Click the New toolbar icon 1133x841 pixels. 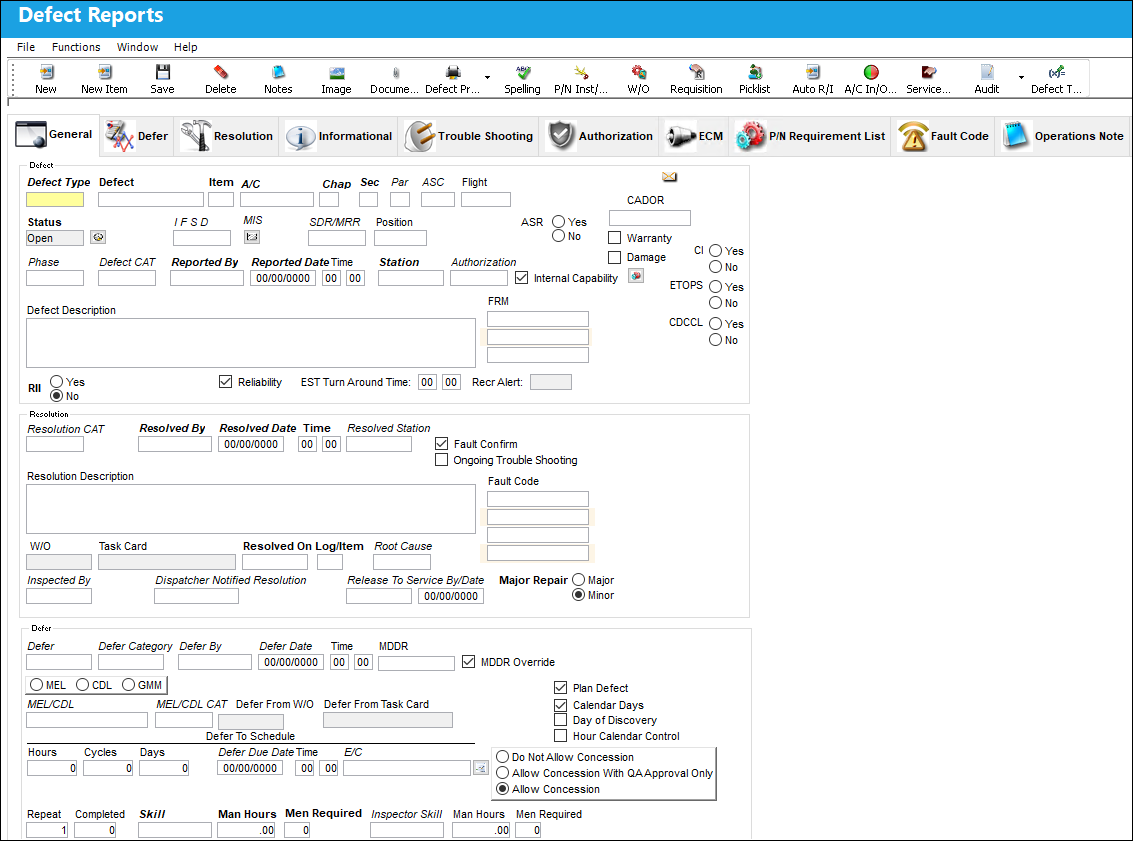point(46,72)
